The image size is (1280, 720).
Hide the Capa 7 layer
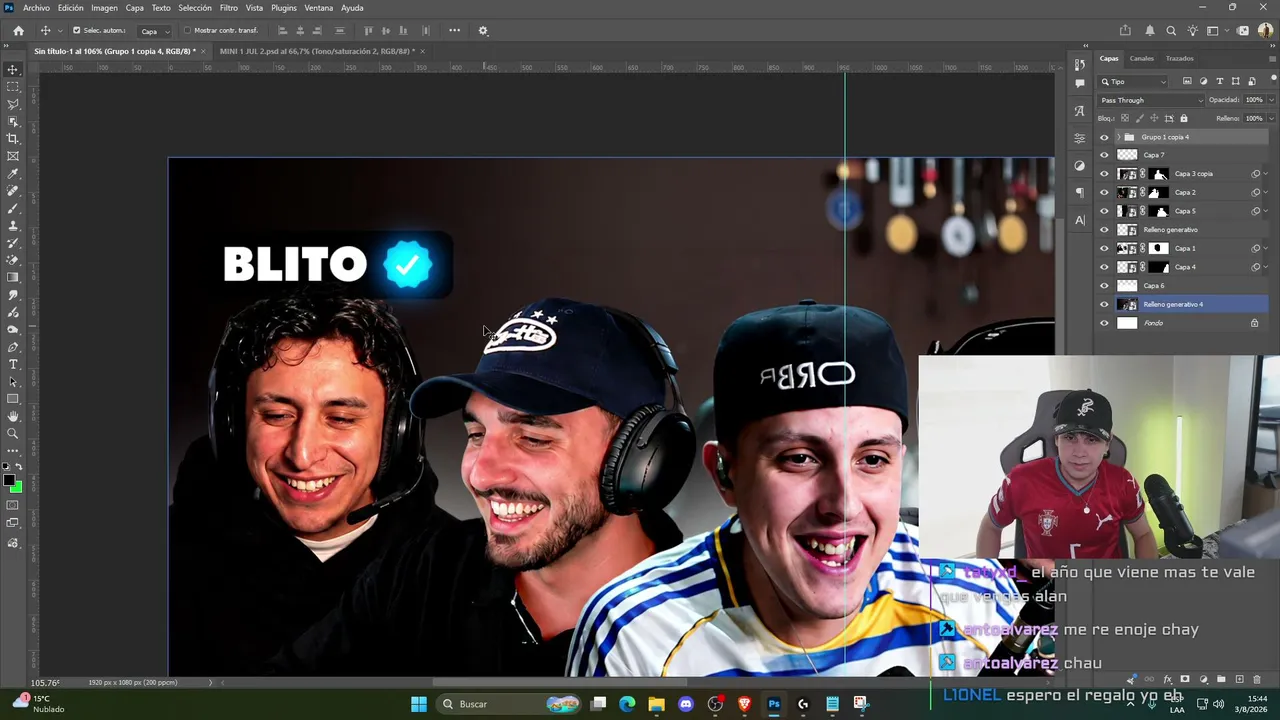(x=1104, y=155)
